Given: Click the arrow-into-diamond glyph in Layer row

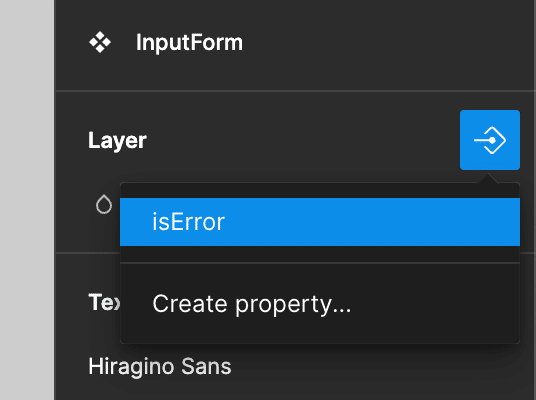Looking at the screenshot, I should [490, 140].
